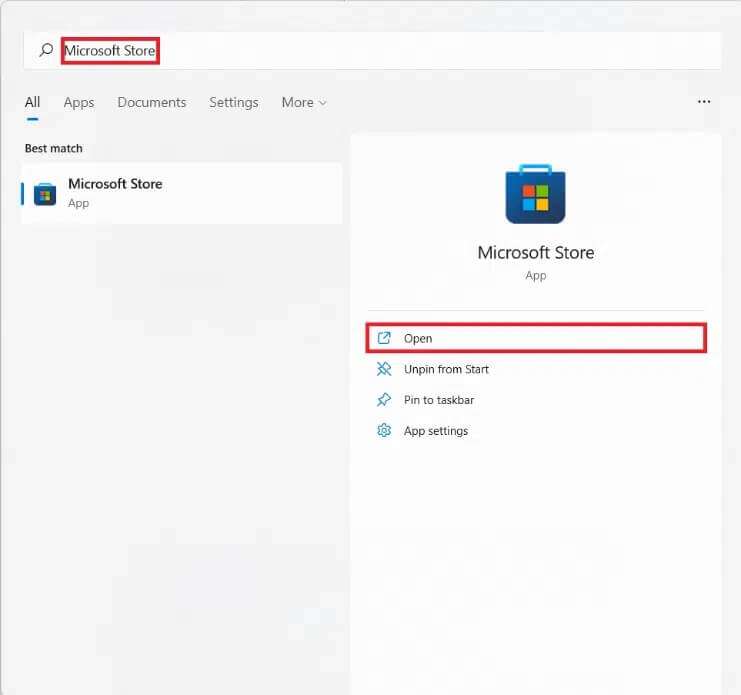The image size is (741, 695).
Task: Click the Best match heading
Action: (53, 148)
